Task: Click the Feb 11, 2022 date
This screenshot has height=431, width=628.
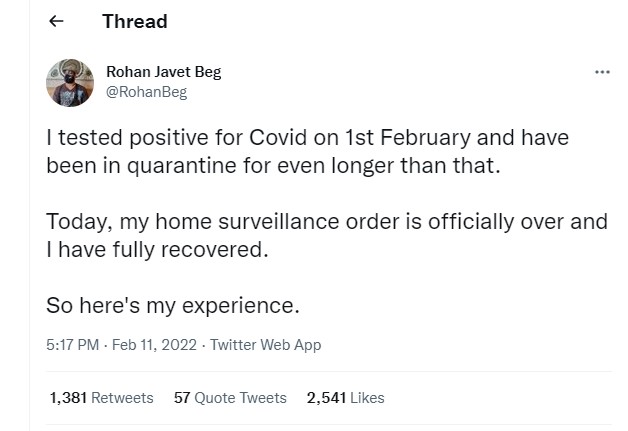Action: coord(153,344)
